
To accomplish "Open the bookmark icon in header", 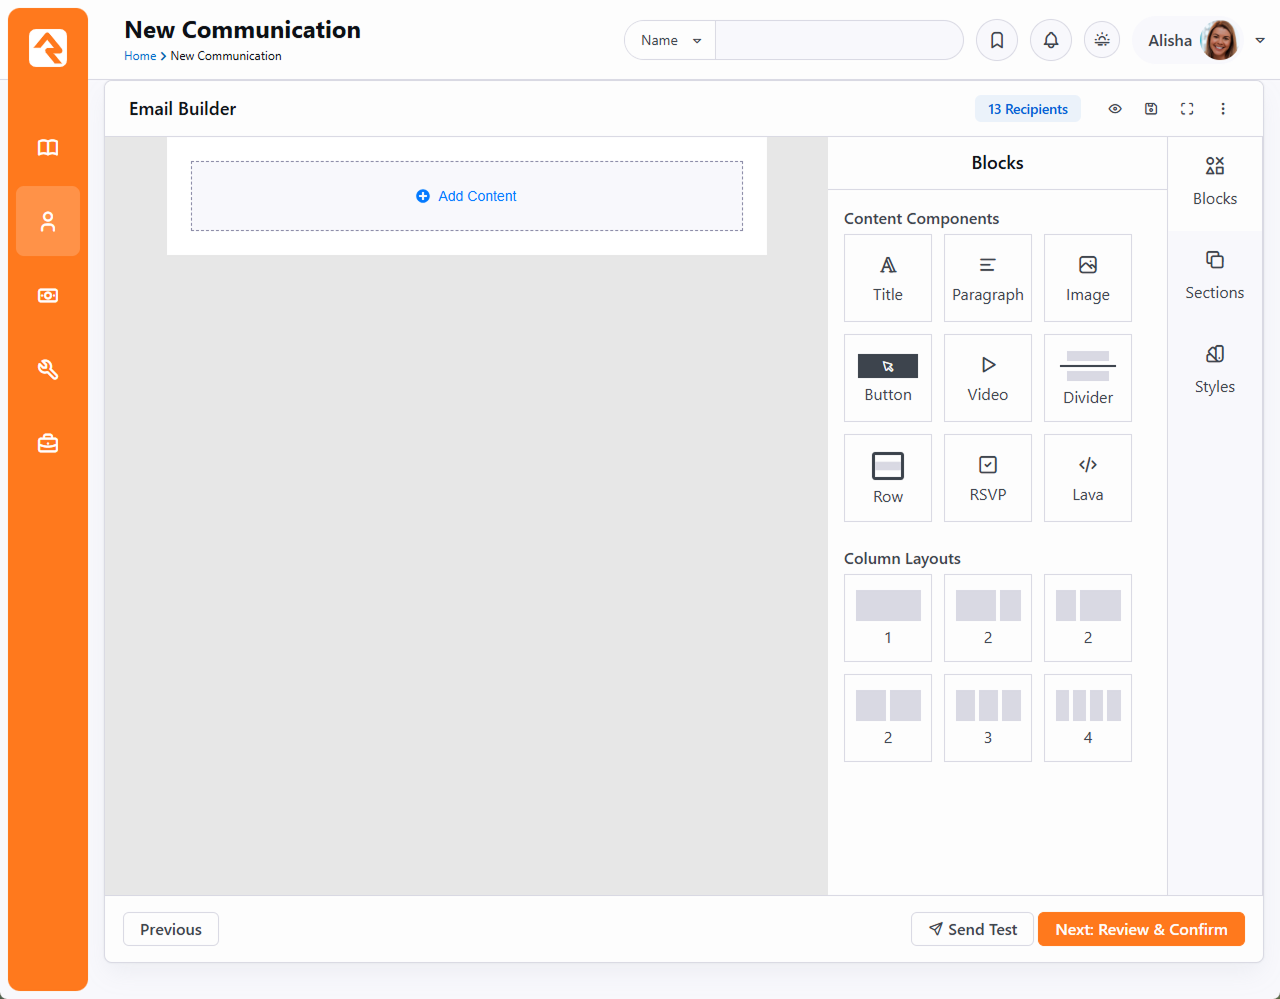I will point(997,40).
